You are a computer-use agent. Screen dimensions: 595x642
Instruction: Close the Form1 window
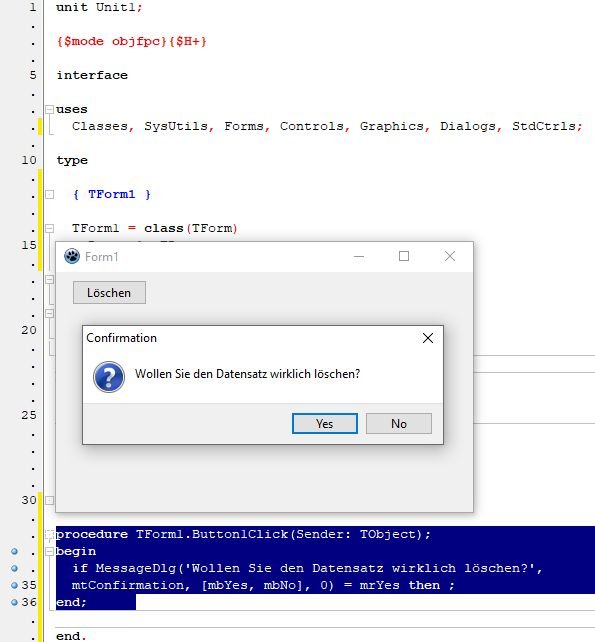coord(450,256)
